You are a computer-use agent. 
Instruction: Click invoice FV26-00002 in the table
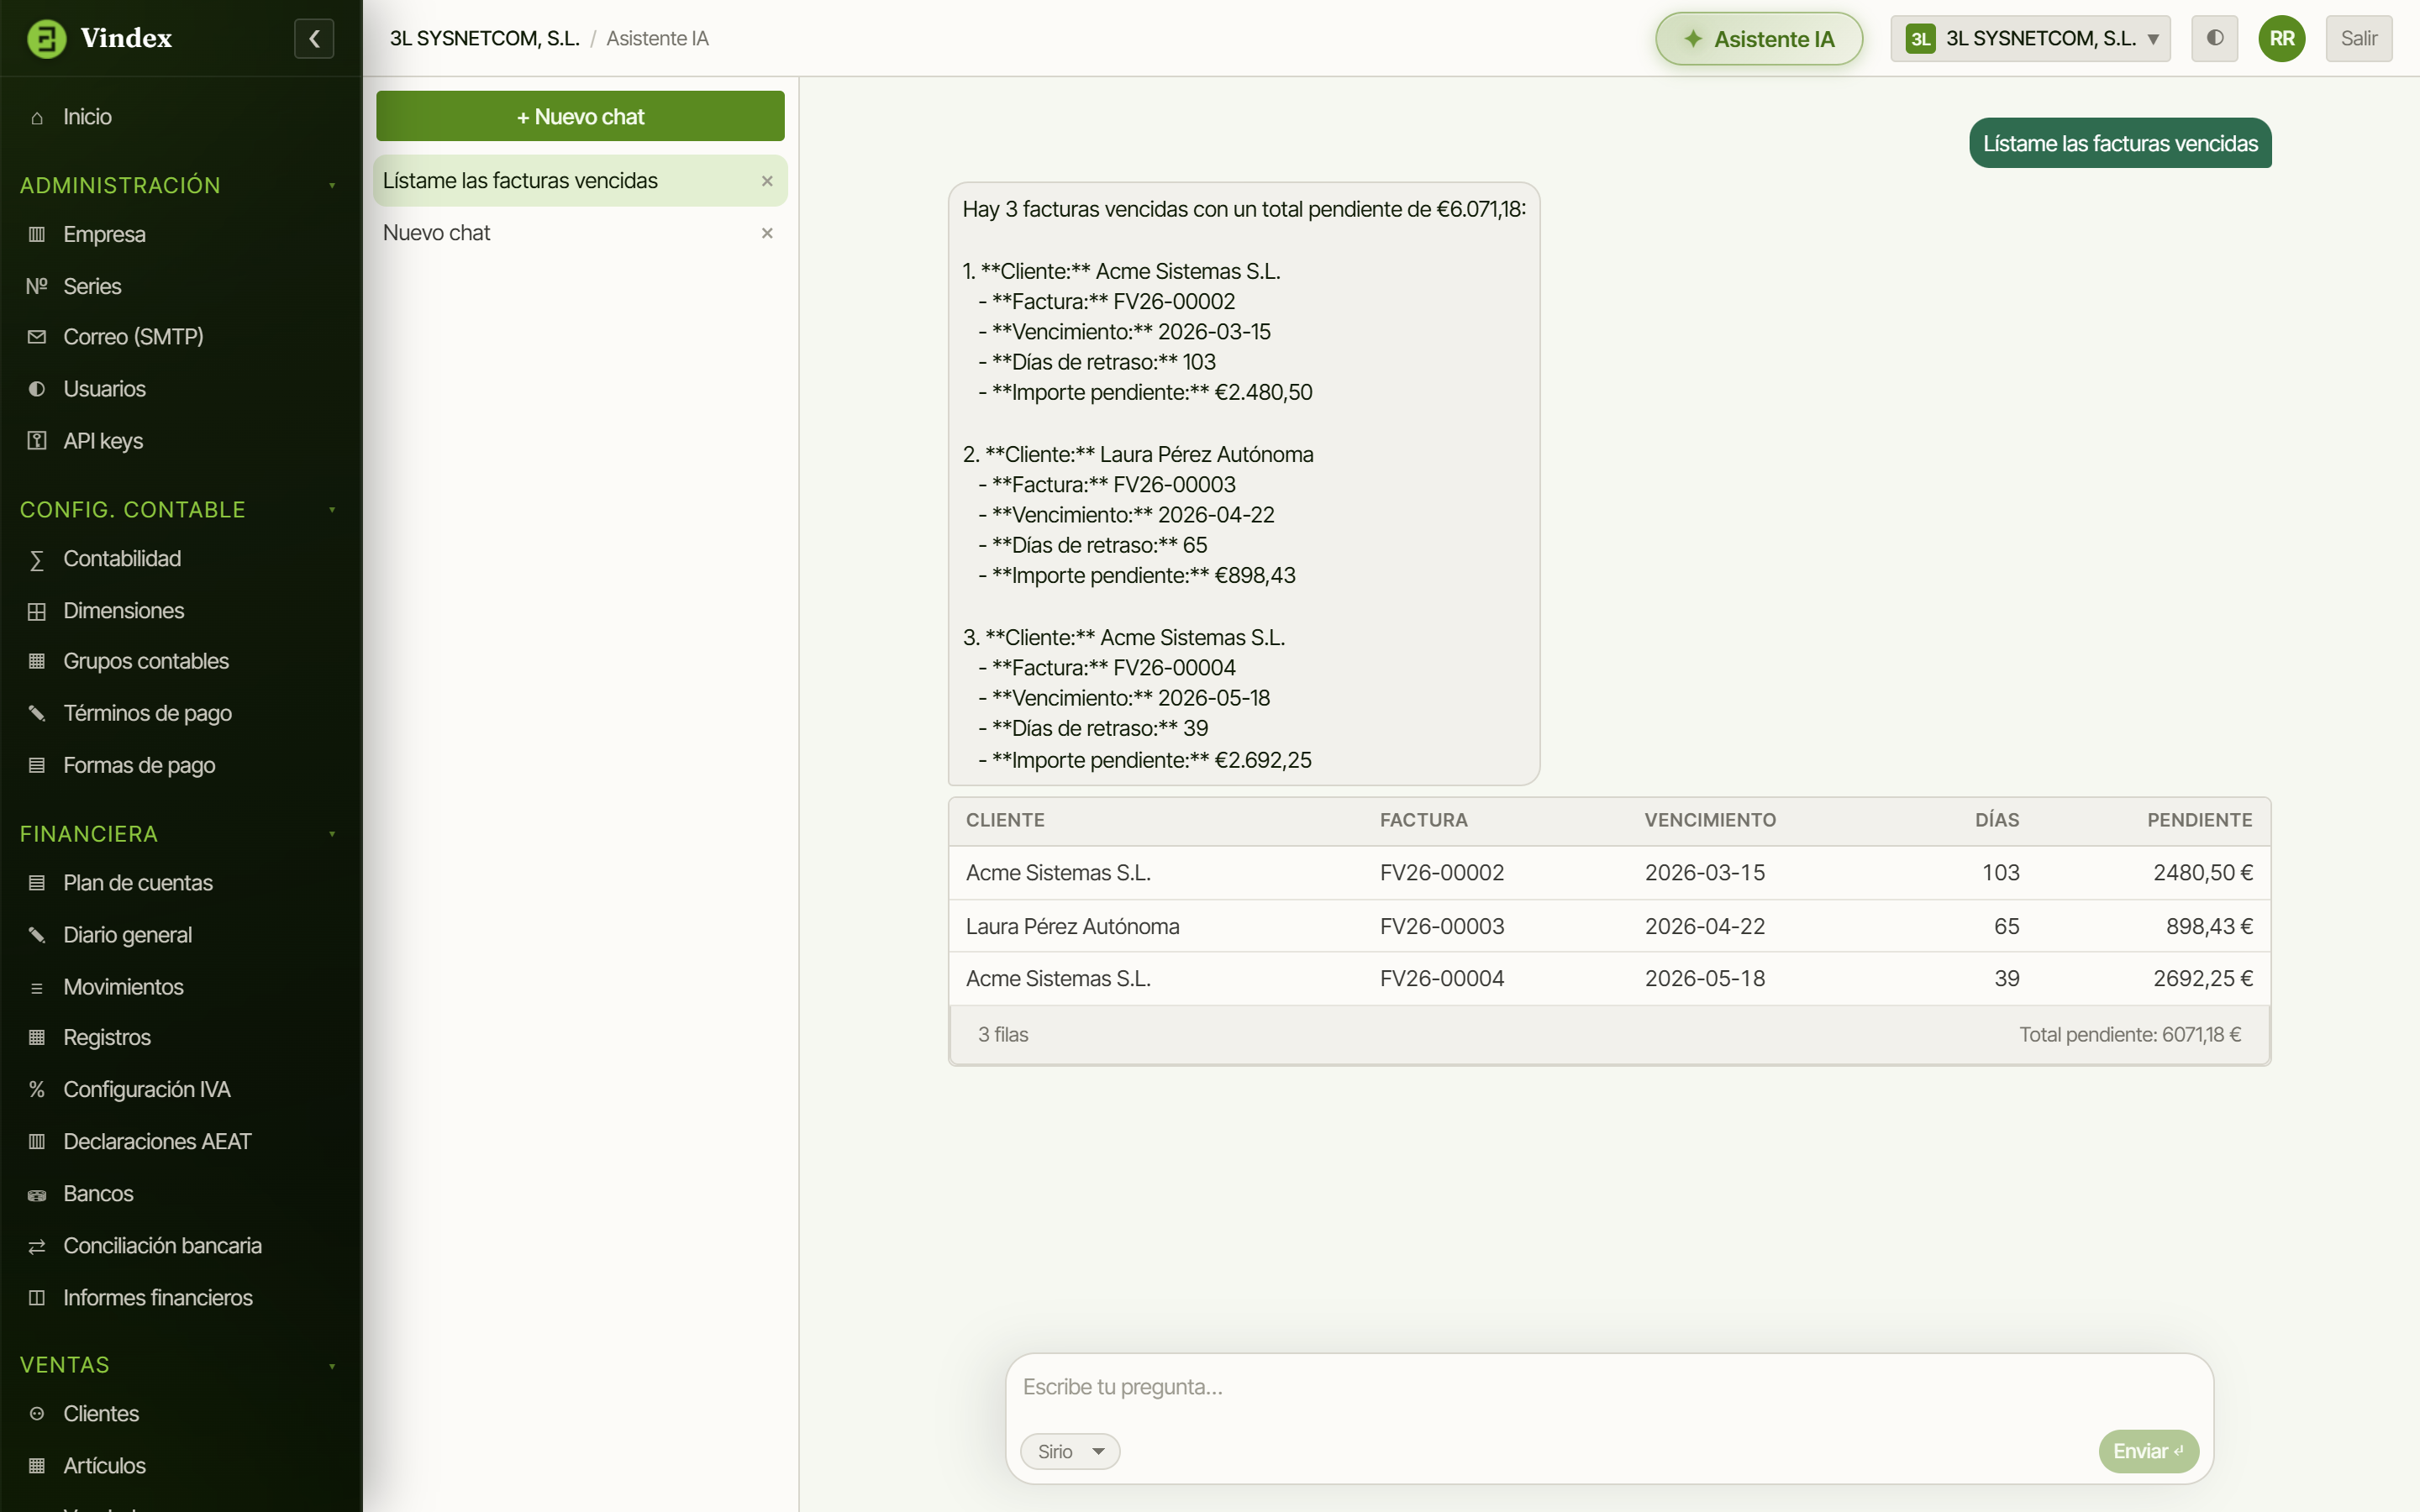click(x=1442, y=873)
